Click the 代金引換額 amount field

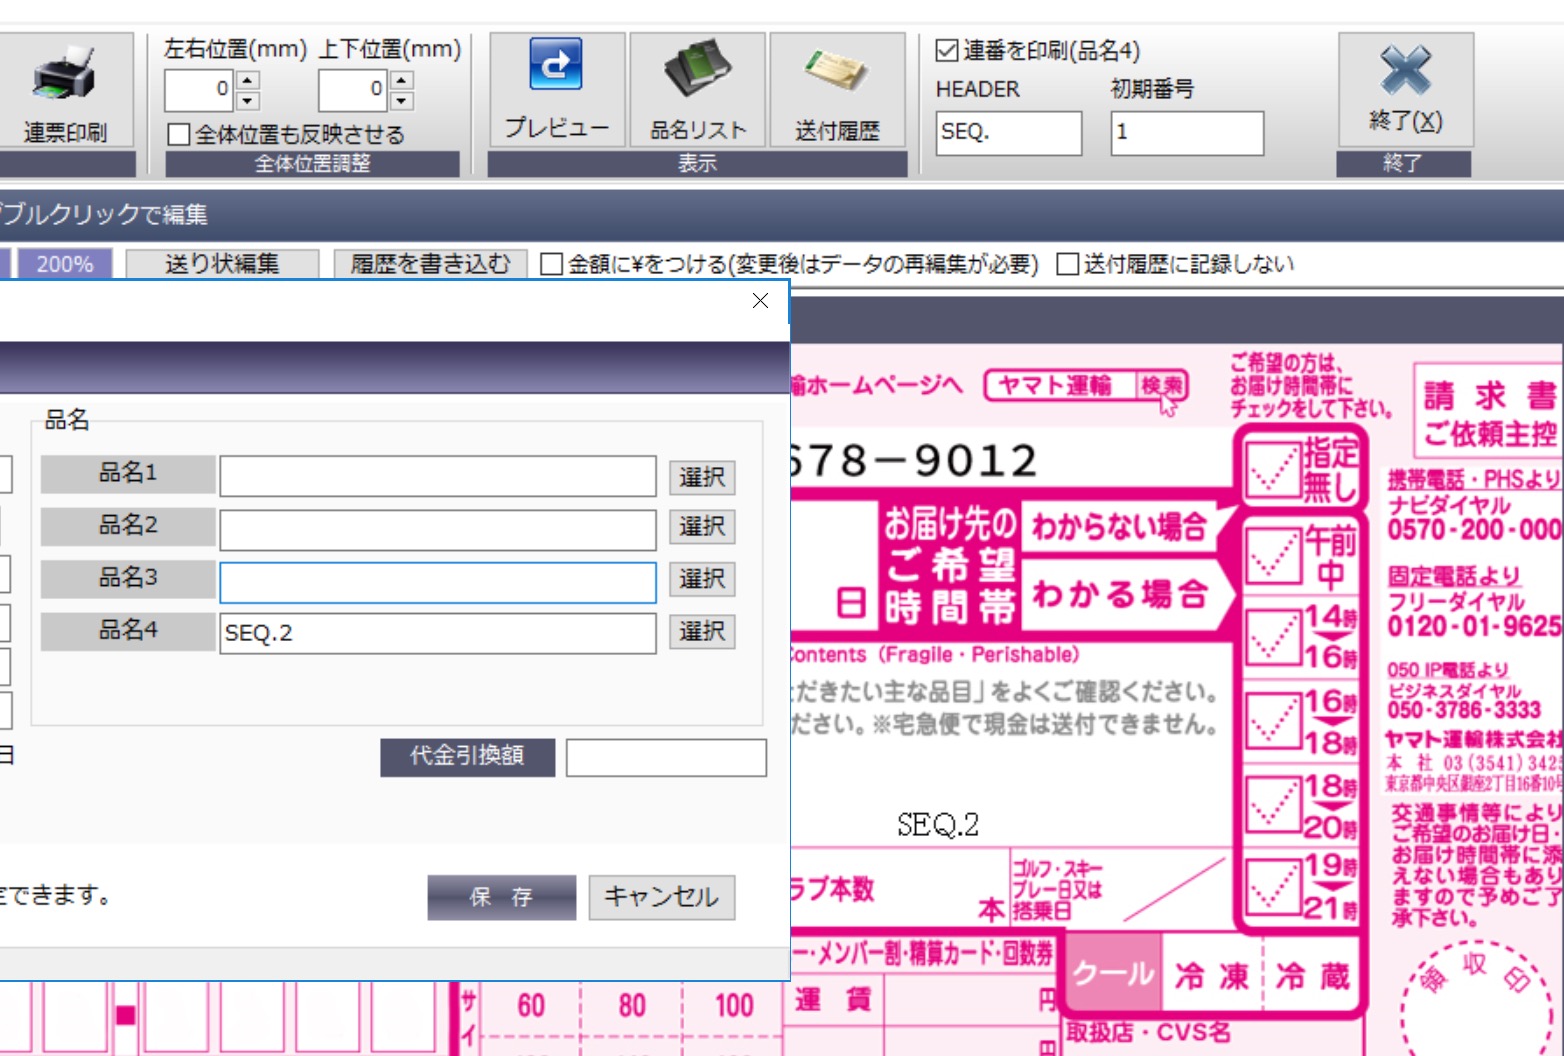point(666,757)
